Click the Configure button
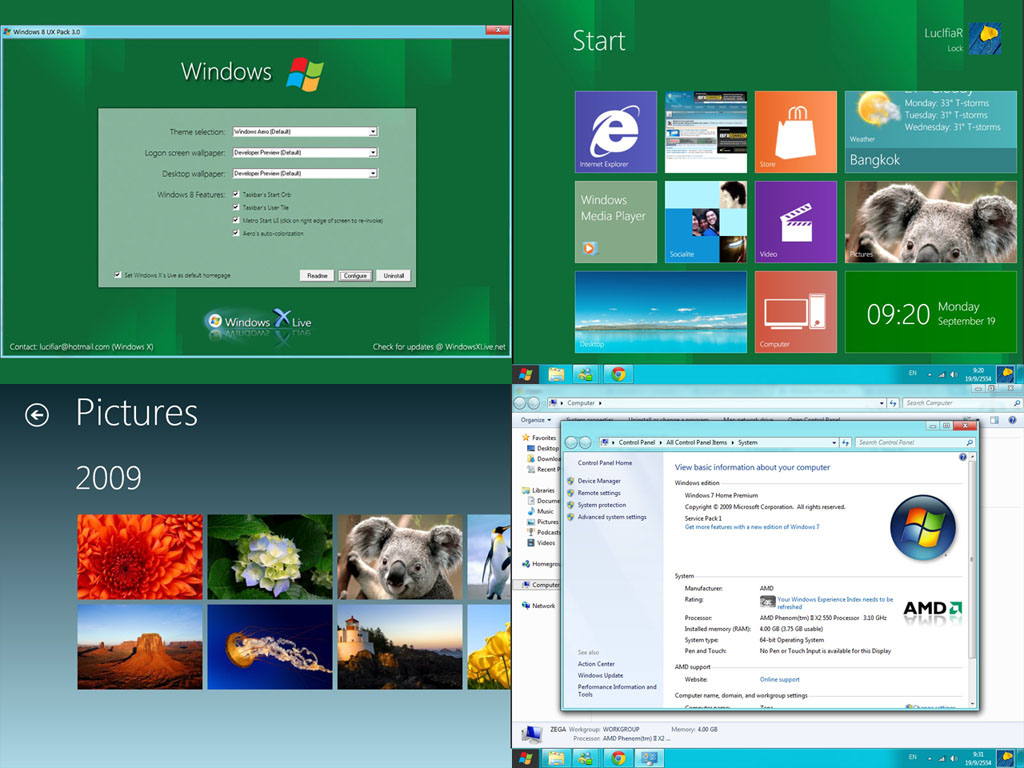The height and width of the screenshot is (768, 1024). point(355,275)
